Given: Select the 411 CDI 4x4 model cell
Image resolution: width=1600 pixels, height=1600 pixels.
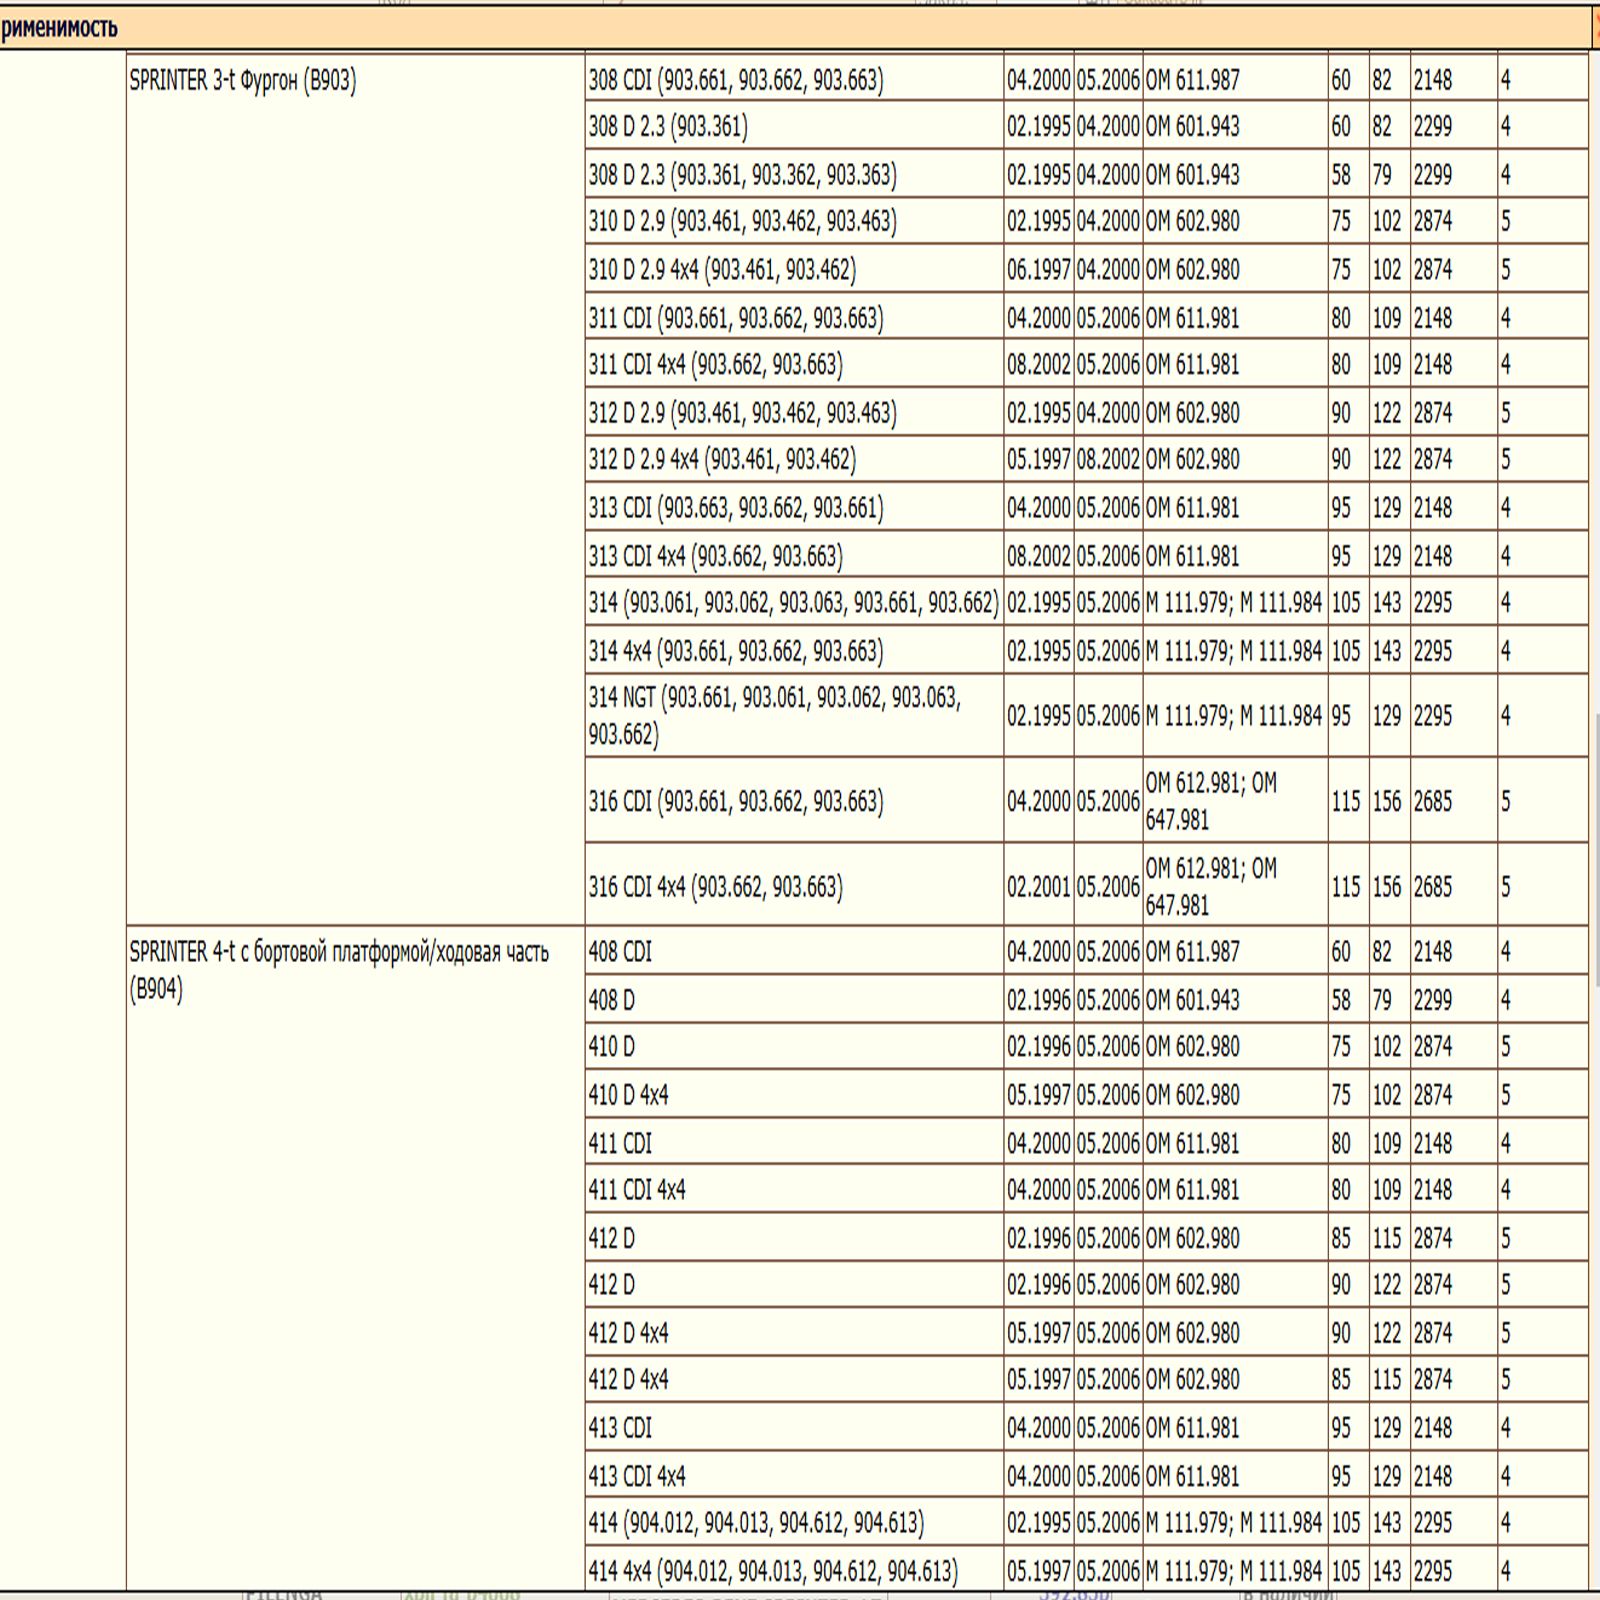Looking at the screenshot, I should point(637,1190).
